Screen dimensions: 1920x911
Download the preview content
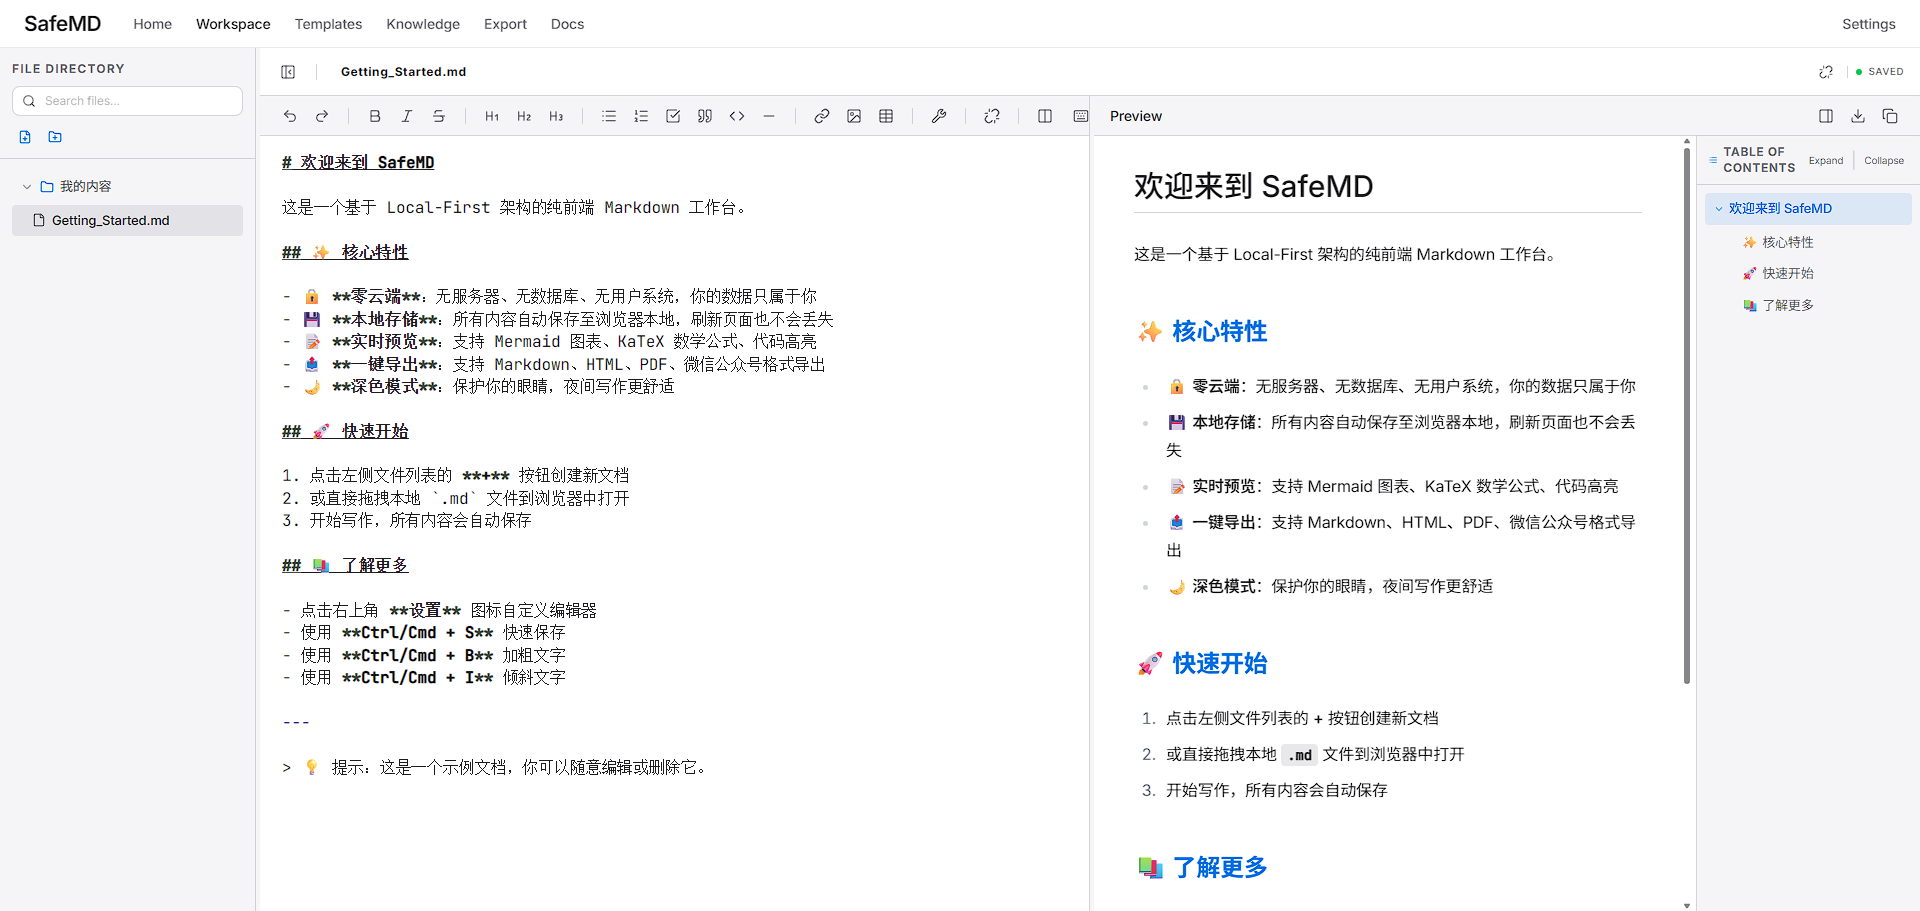[1858, 116]
